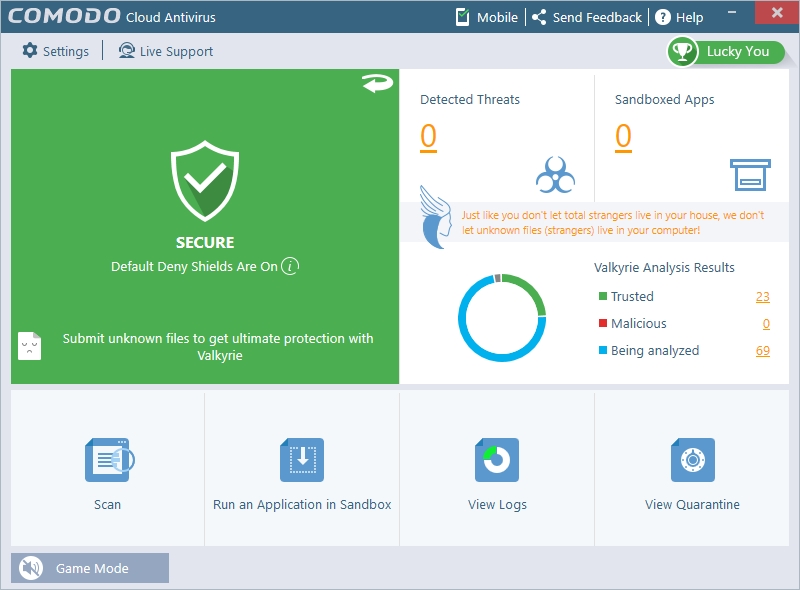This screenshot has width=800, height=590.
Task: Click the SECURE status text
Action: pyautogui.click(x=205, y=242)
